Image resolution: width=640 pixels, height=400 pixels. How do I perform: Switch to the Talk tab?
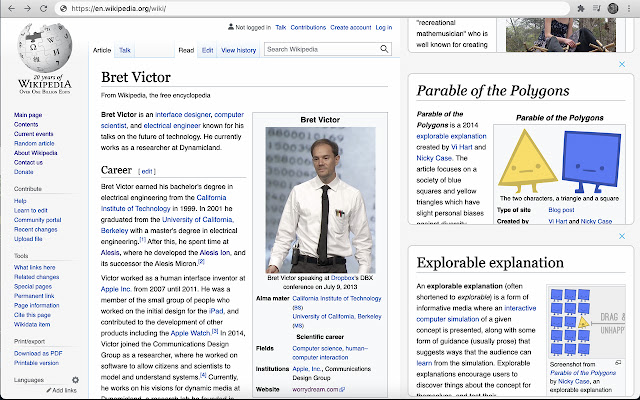(125, 49)
